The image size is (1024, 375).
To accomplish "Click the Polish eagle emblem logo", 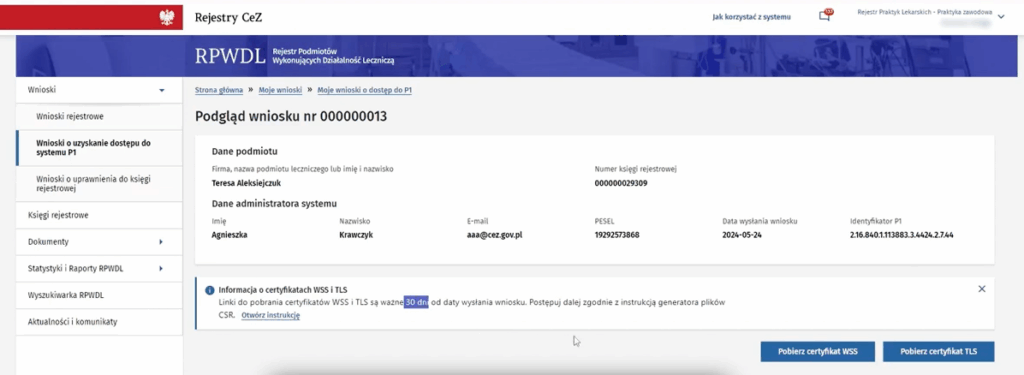I will tap(167, 17).
